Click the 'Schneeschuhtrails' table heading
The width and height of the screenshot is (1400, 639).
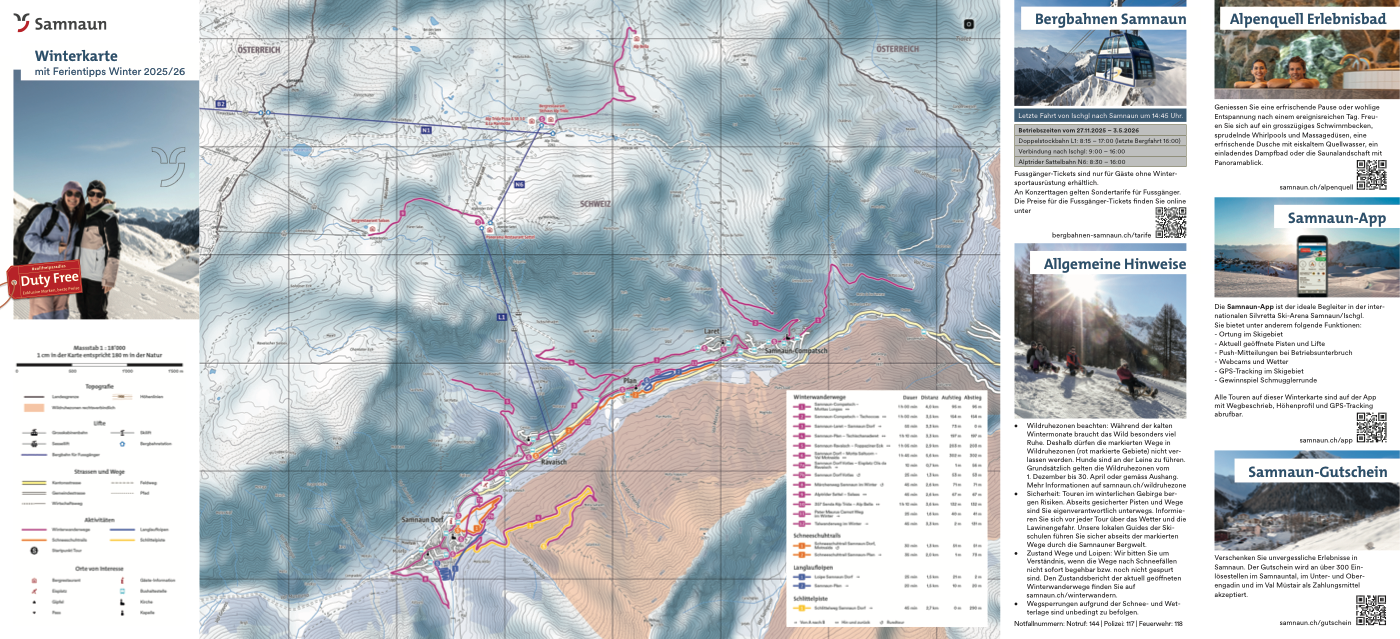tap(817, 536)
